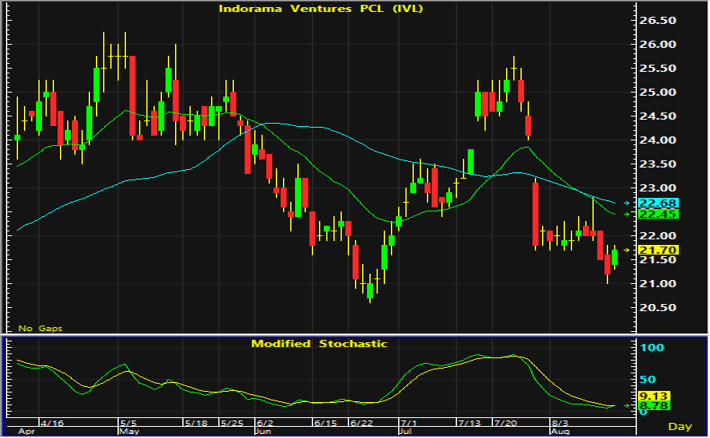This screenshot has width=710, height=438.
Task: Click the 26.00 price axis label
Action: 657,44
